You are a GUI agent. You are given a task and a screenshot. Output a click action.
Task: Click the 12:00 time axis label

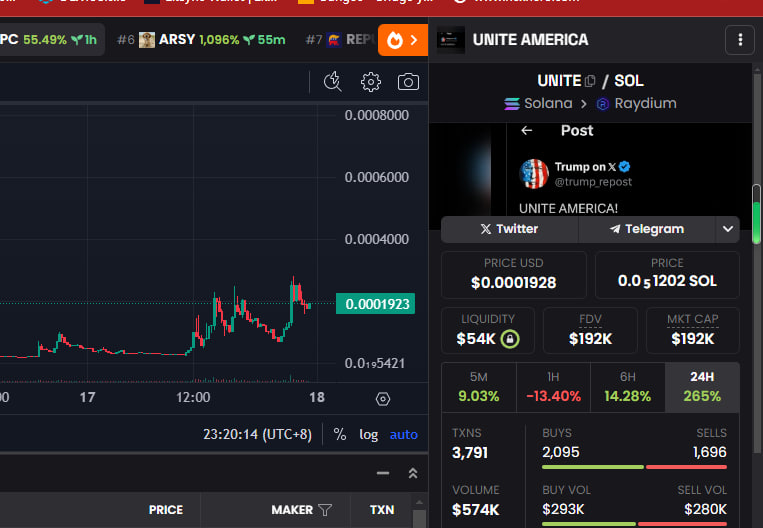(193, 398)
